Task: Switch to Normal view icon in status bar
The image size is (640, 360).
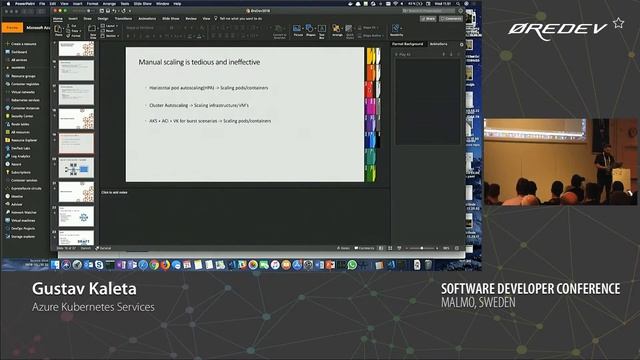Action: pos(381,248)
